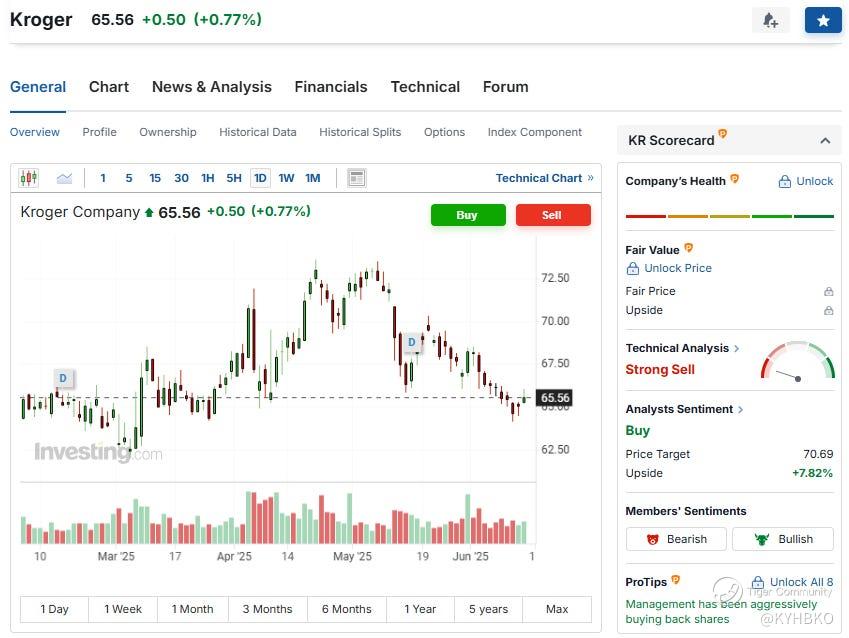This screenshot has height=638, width=849.
Task: Open the Index Component sub-tab
Action: tap(535, 132)
